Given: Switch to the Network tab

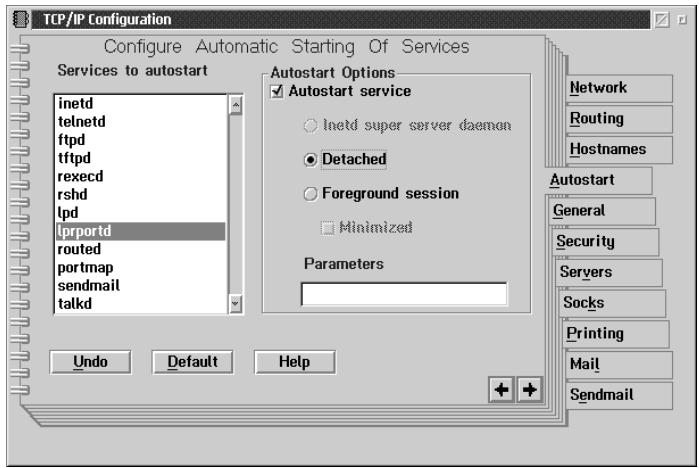Looking at the screenshot, I should tap(619, 88).
